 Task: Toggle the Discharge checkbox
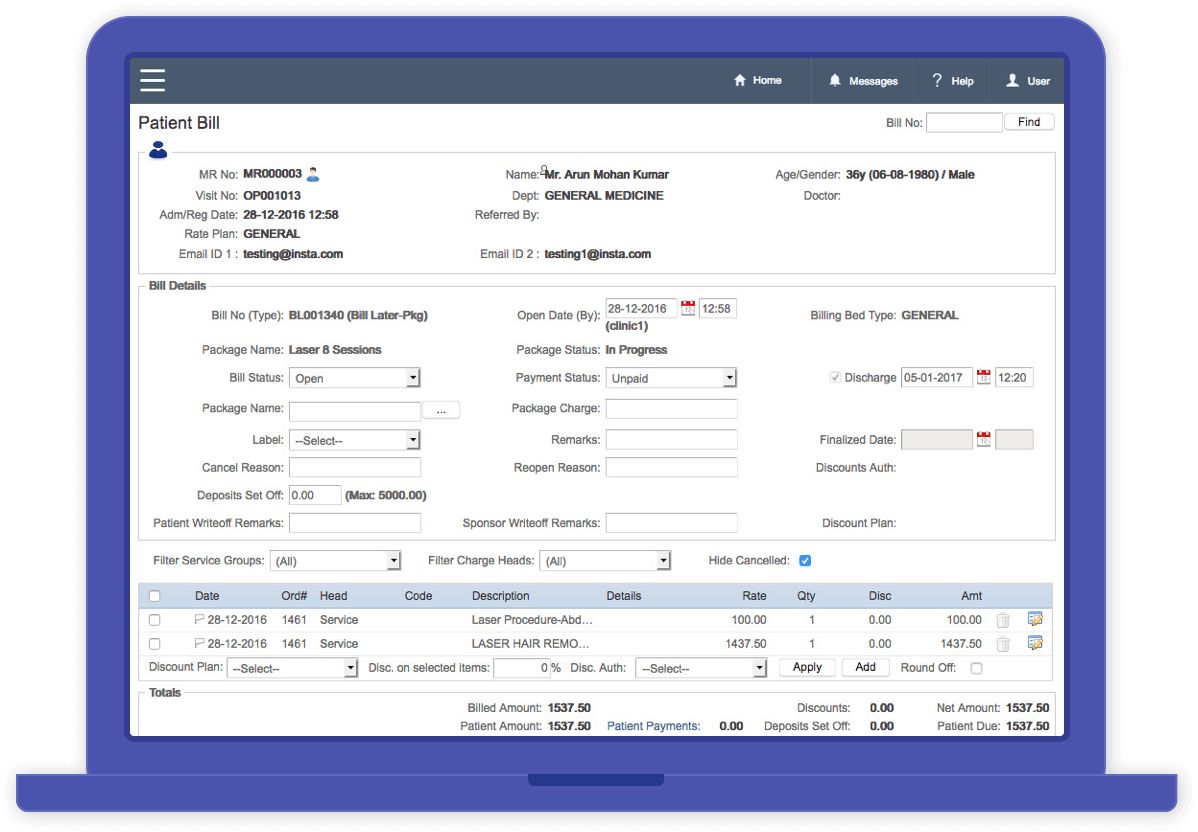click(x=835, y=377)
